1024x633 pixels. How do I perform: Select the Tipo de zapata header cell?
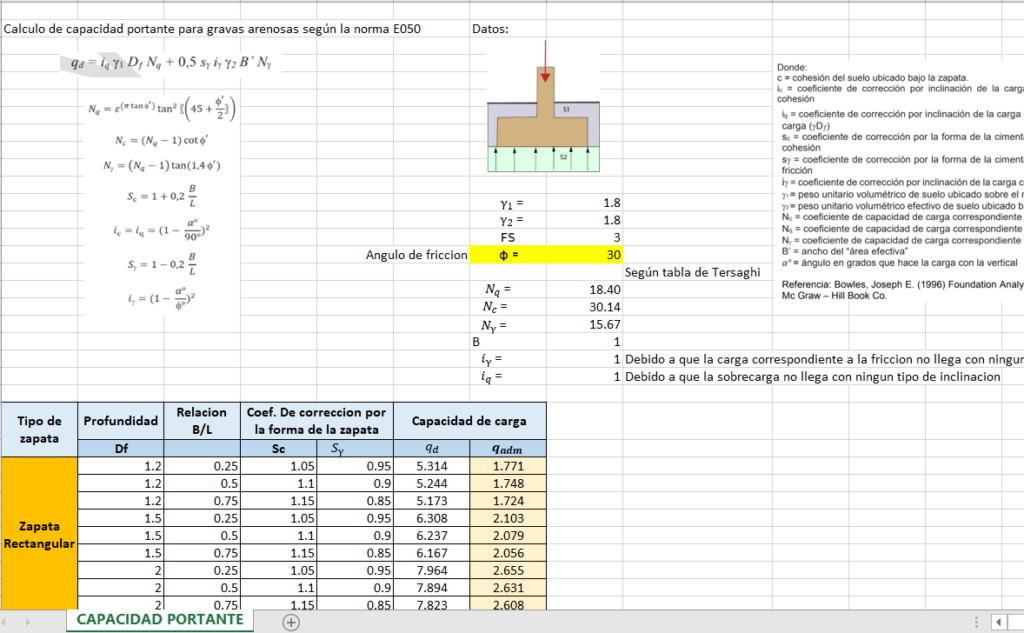pyautogui.click(x=39, y=429)
